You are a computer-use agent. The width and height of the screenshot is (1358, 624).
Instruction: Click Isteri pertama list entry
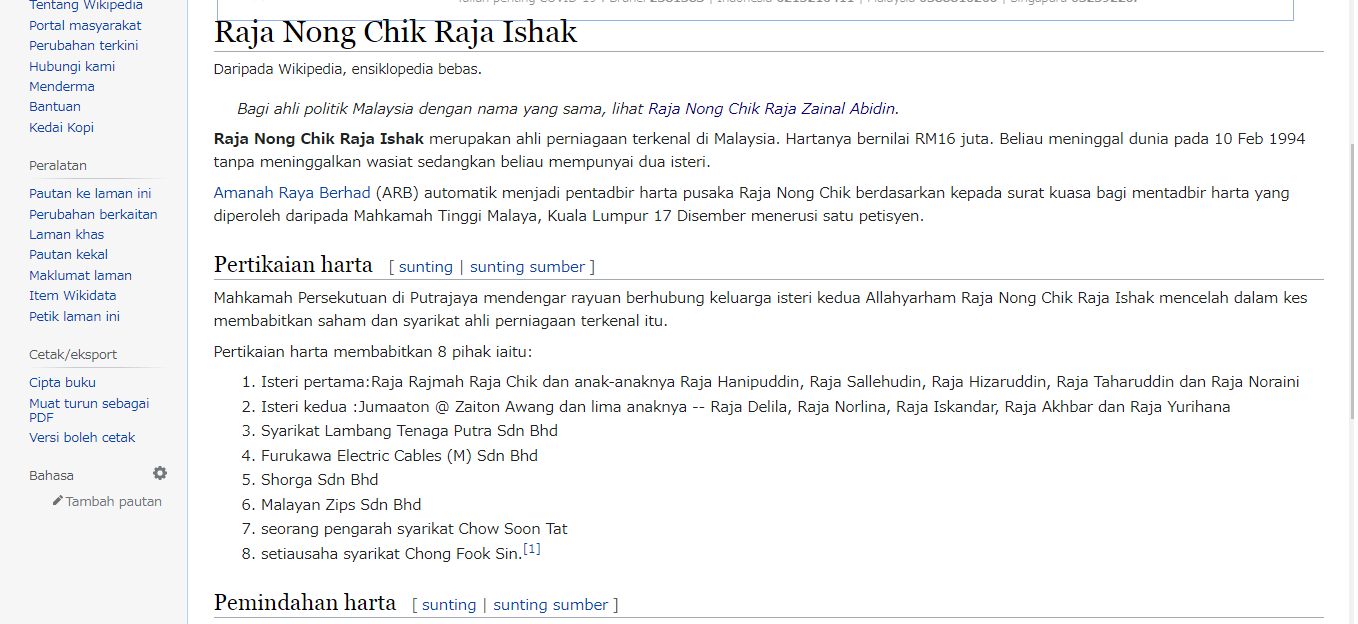coord(780,381)
